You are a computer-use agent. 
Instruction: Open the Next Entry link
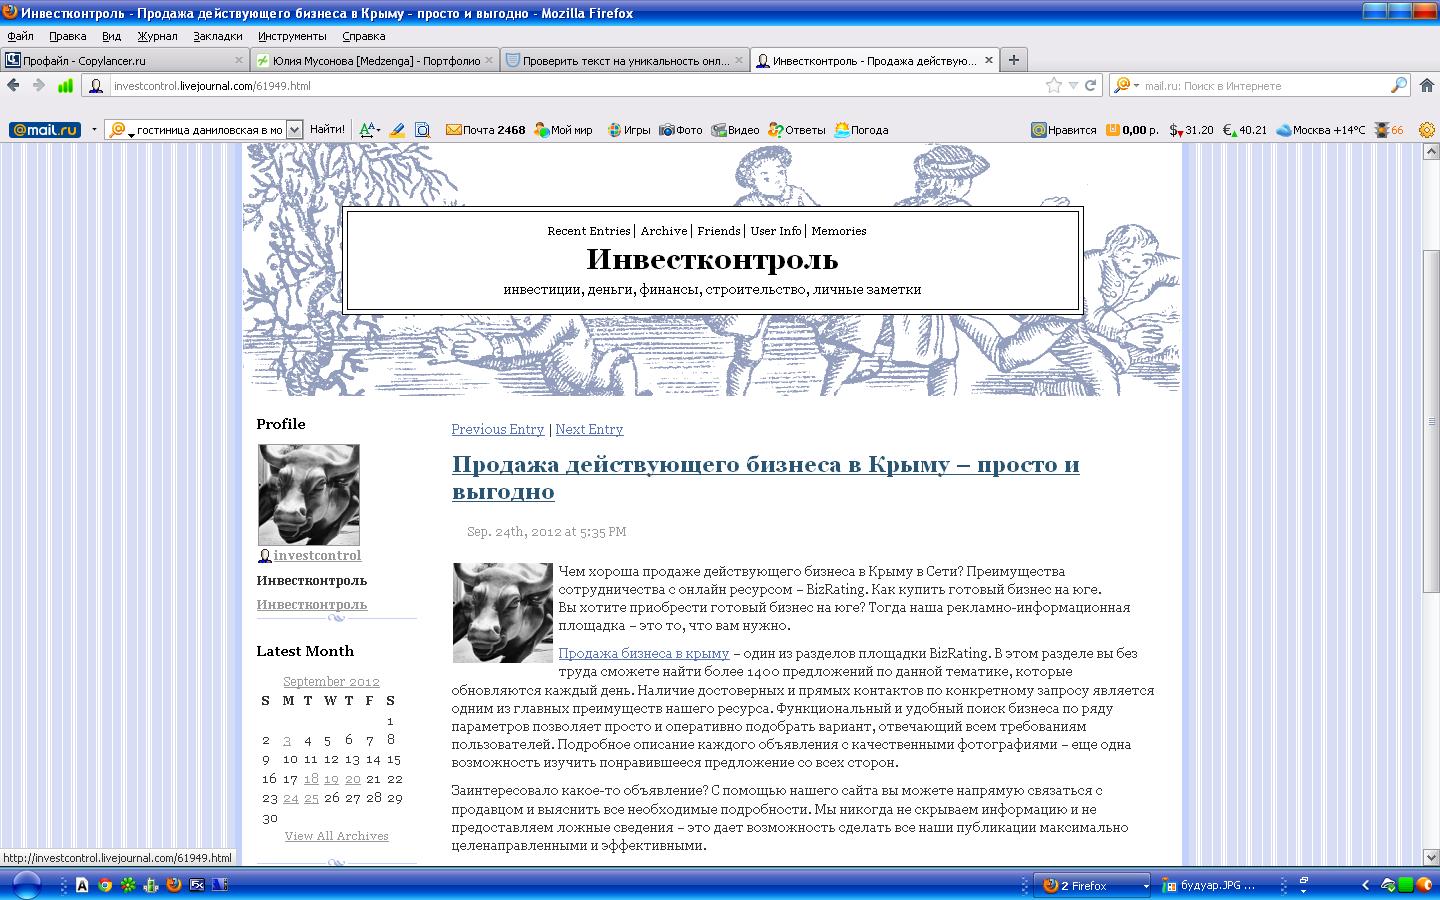589,429
